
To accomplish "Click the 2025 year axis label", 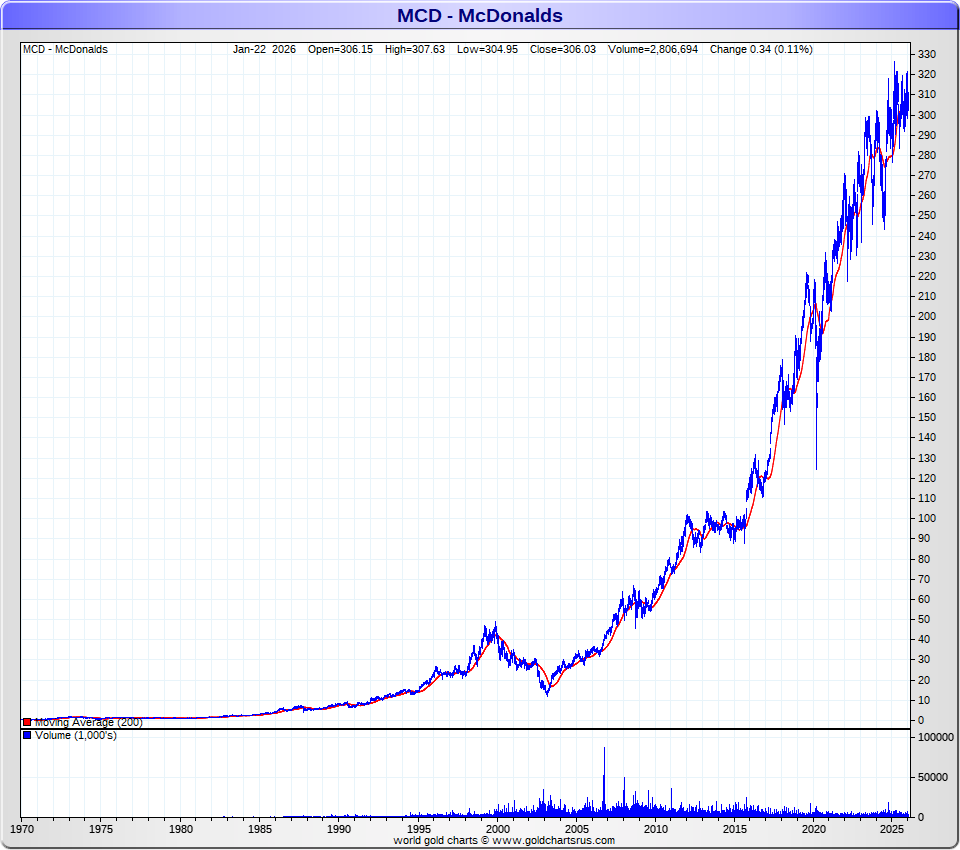I will [x=892, y=829].
